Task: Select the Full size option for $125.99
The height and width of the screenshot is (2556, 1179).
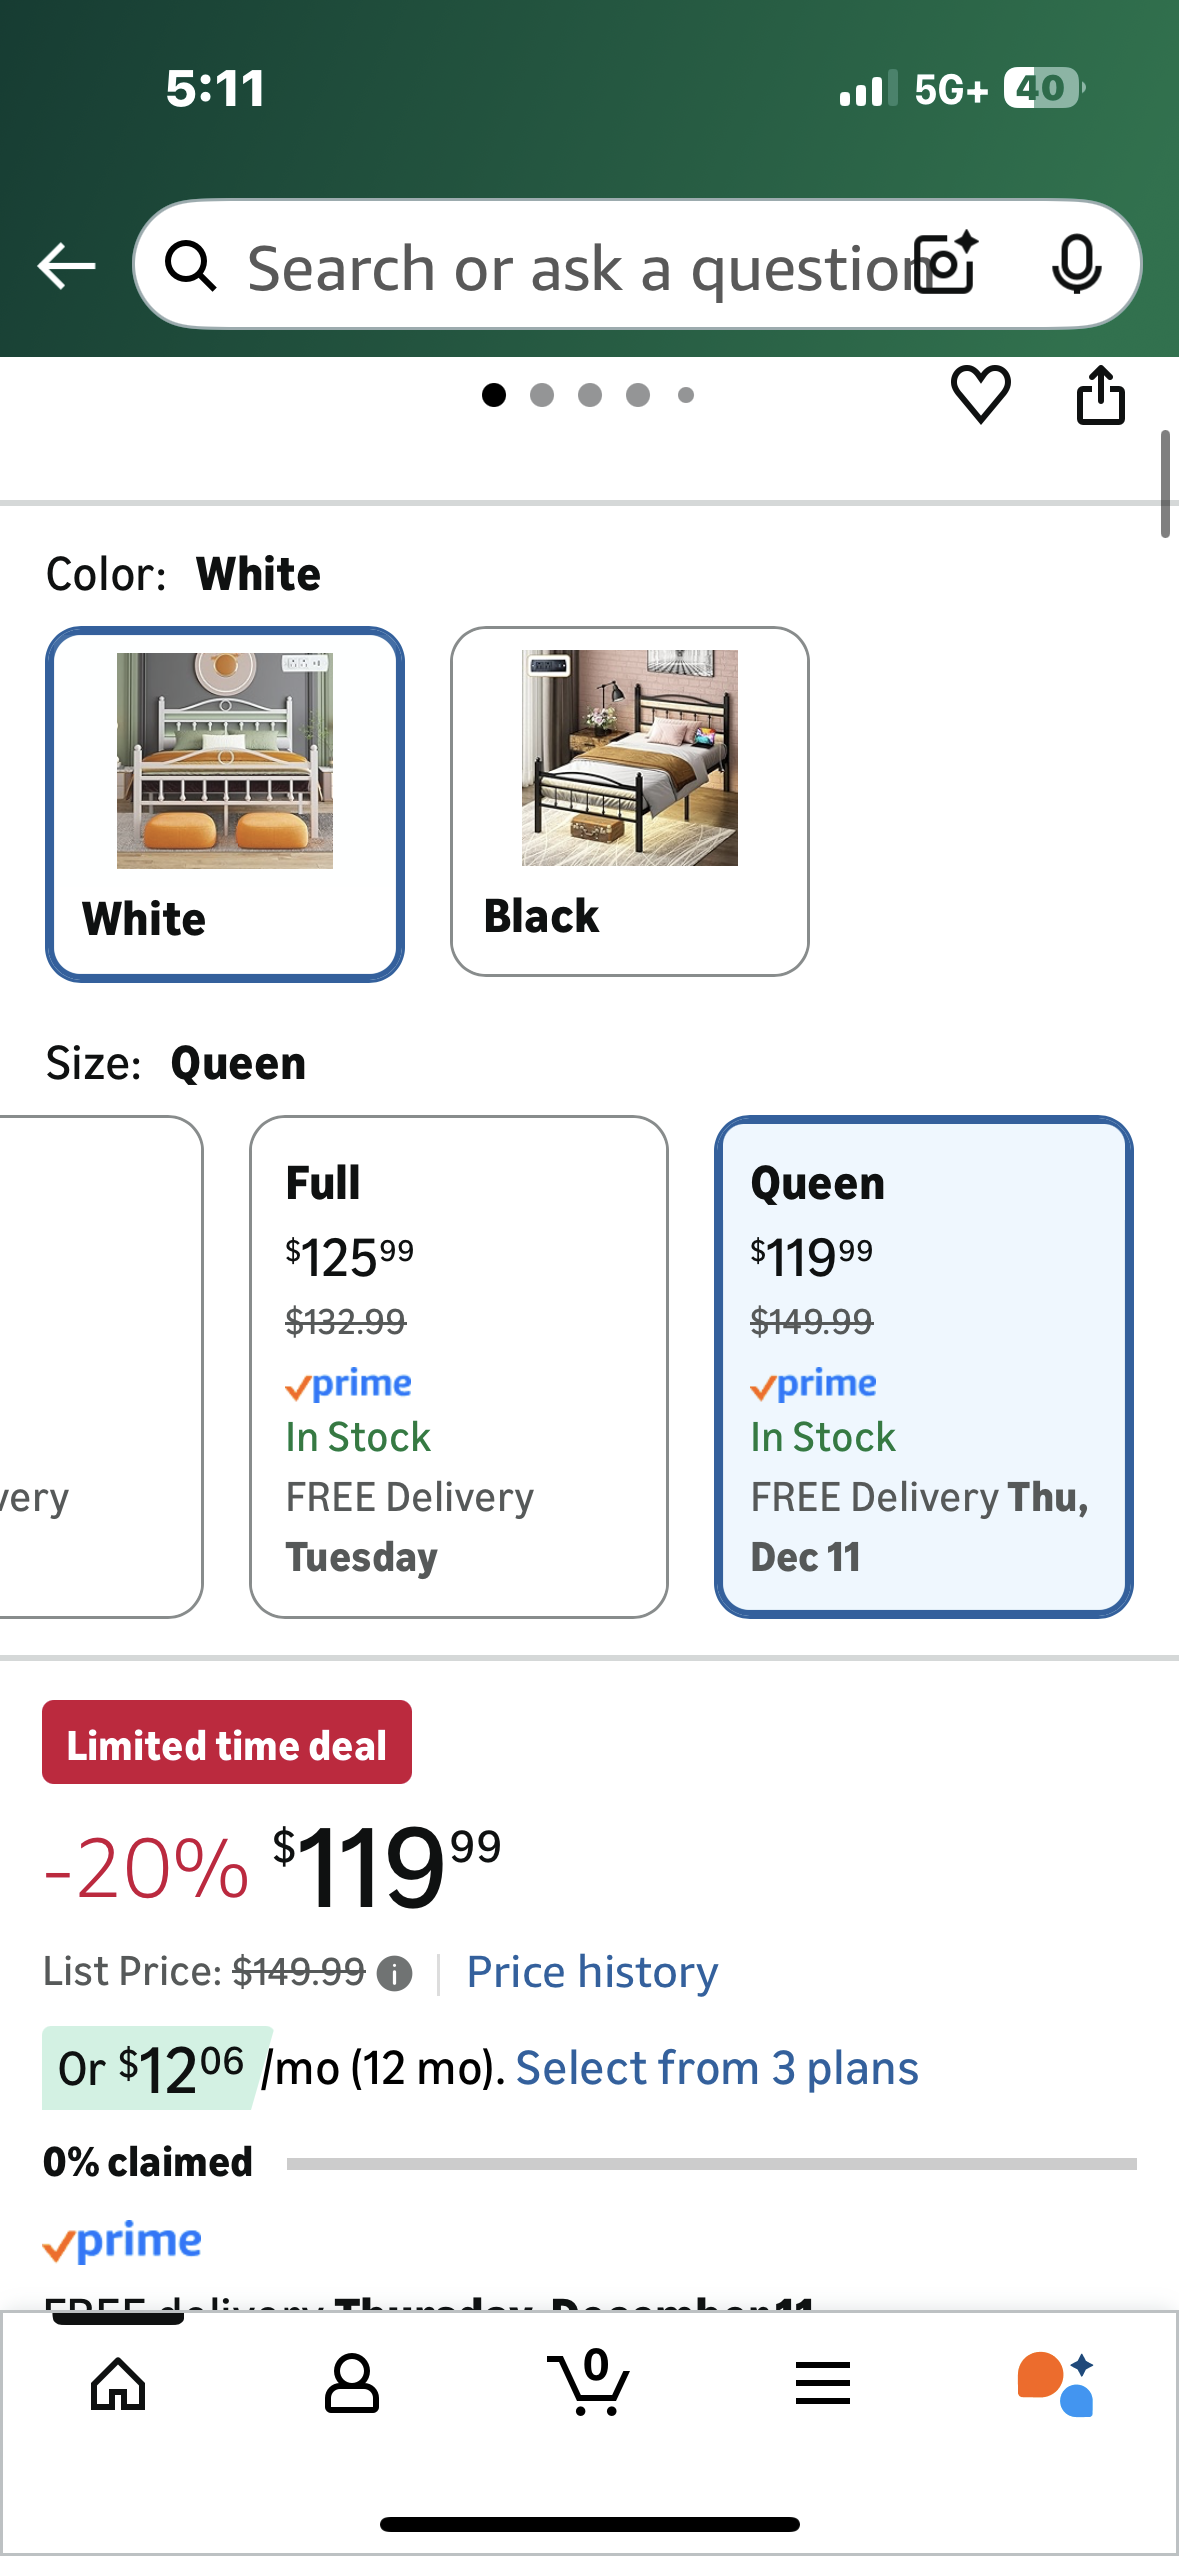Action: (x=459, y=1370)
